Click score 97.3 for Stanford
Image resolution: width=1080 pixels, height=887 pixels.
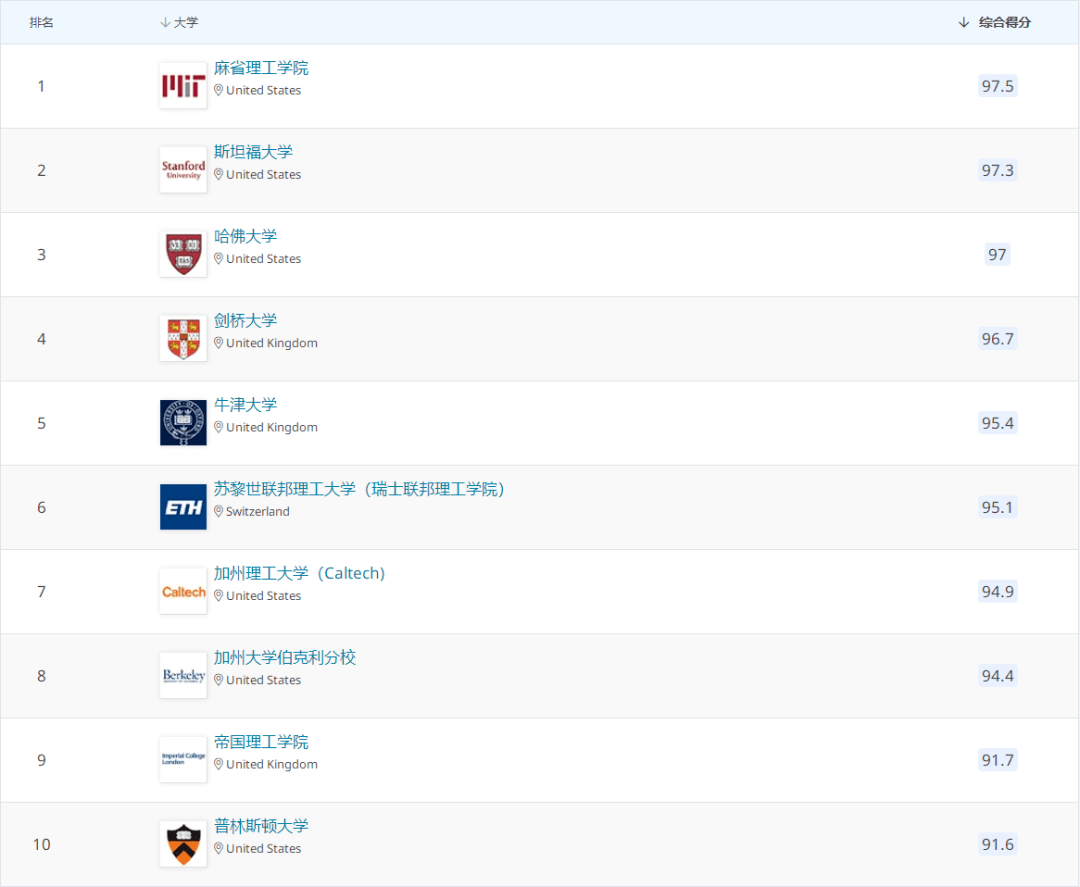997,170
